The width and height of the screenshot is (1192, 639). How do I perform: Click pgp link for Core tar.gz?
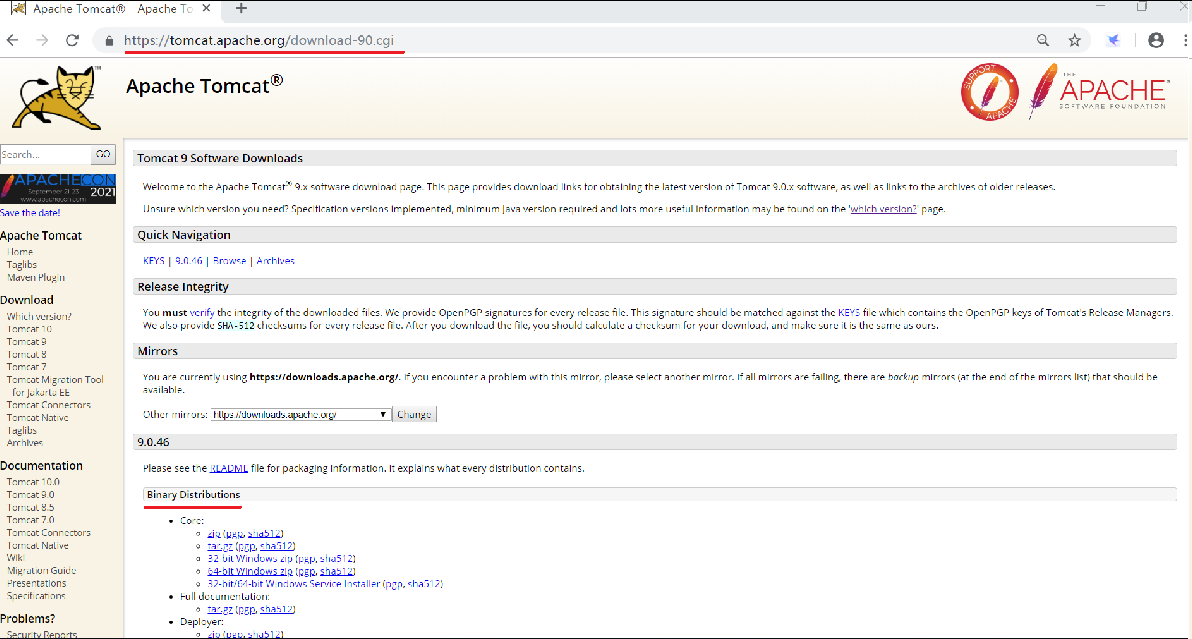pos(246,546)
